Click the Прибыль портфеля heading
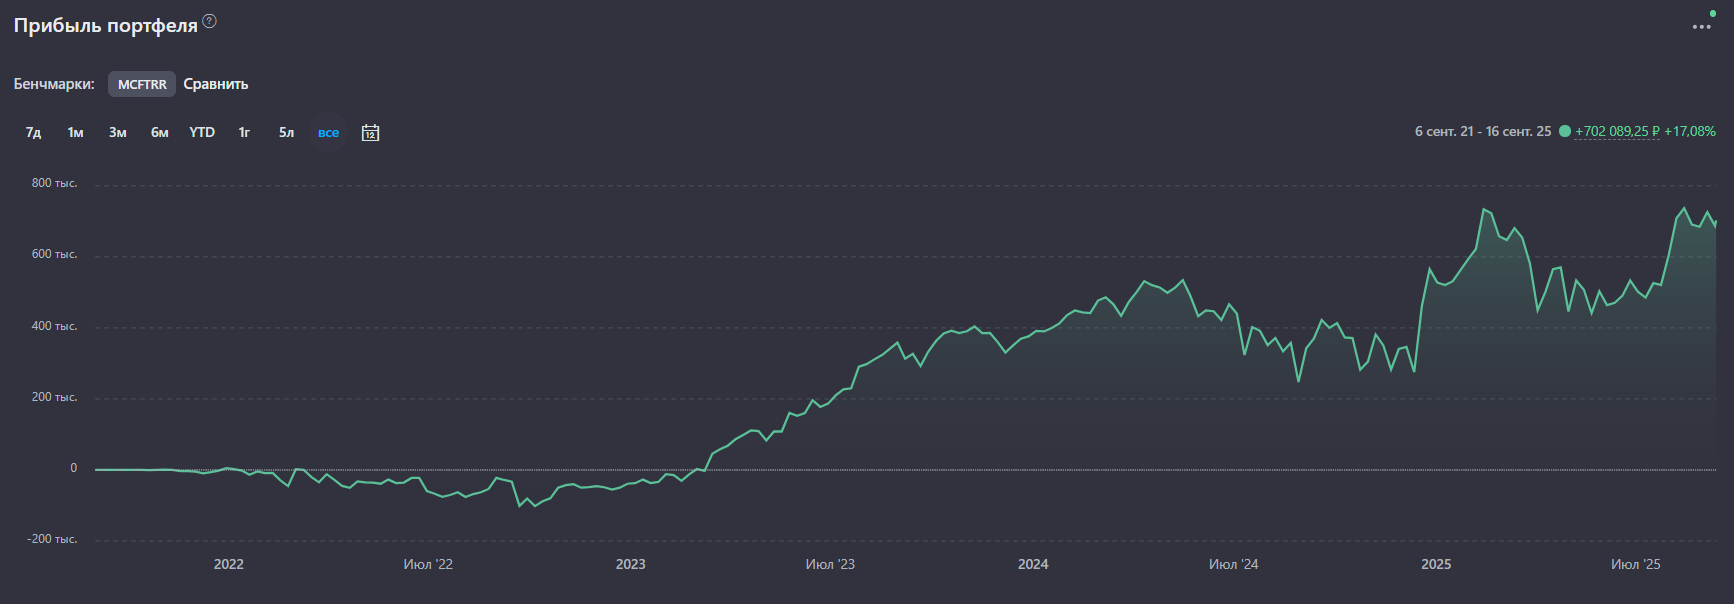 coord(106,25)
